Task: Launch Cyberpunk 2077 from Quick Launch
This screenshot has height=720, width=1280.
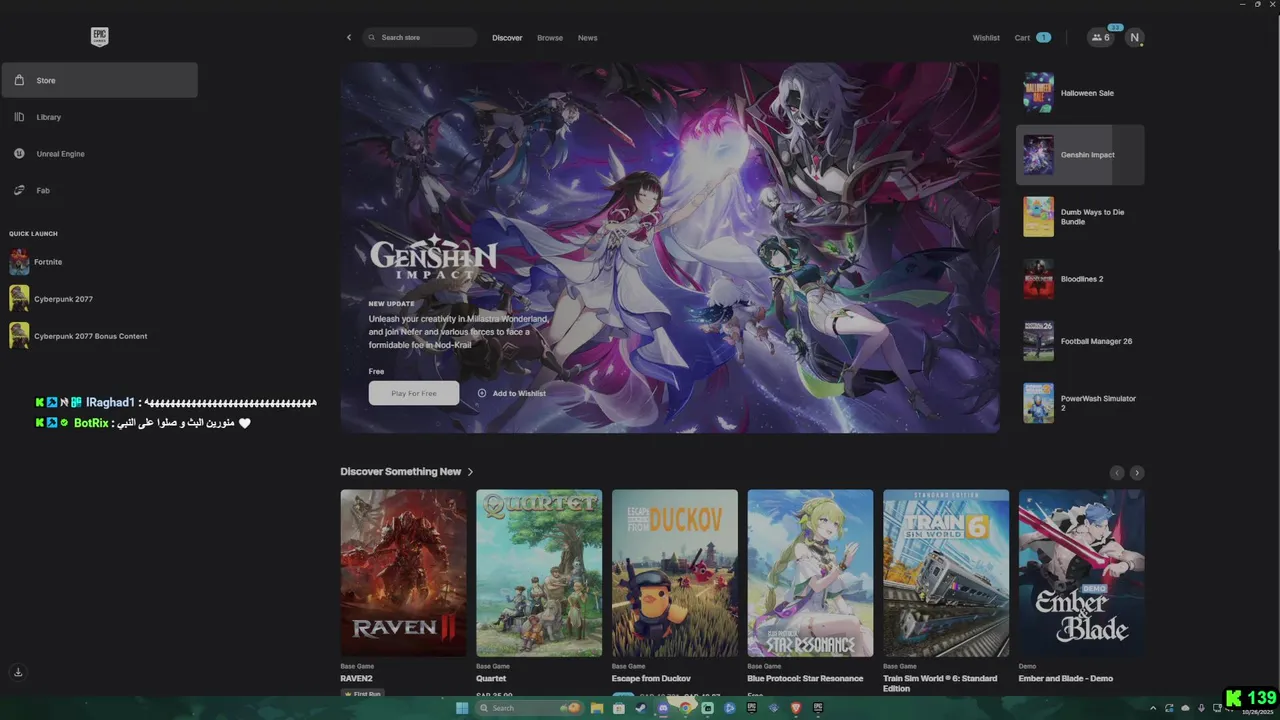Action: (x=100, y=299)
